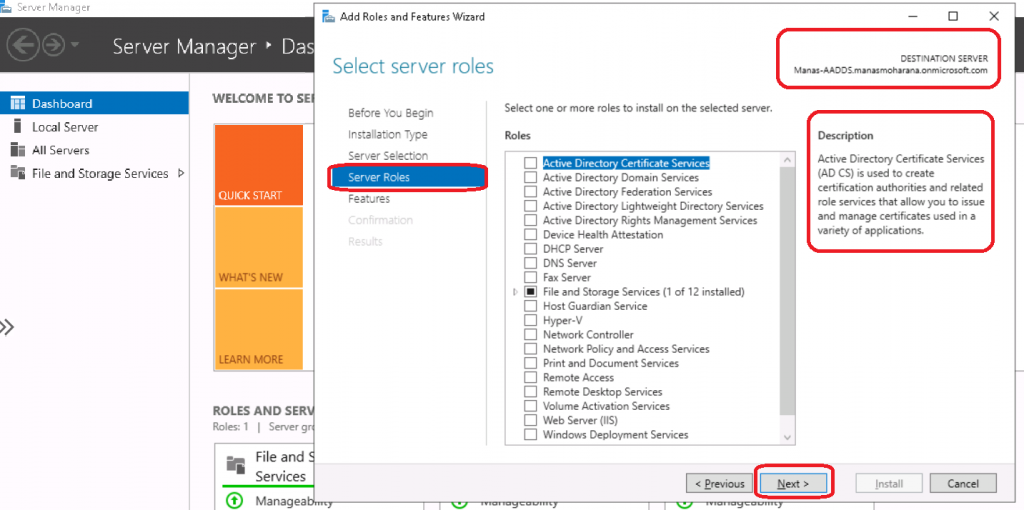Click the All Servers icon
Viewport: 1024px width, 510px height.
tap(17, 150)
